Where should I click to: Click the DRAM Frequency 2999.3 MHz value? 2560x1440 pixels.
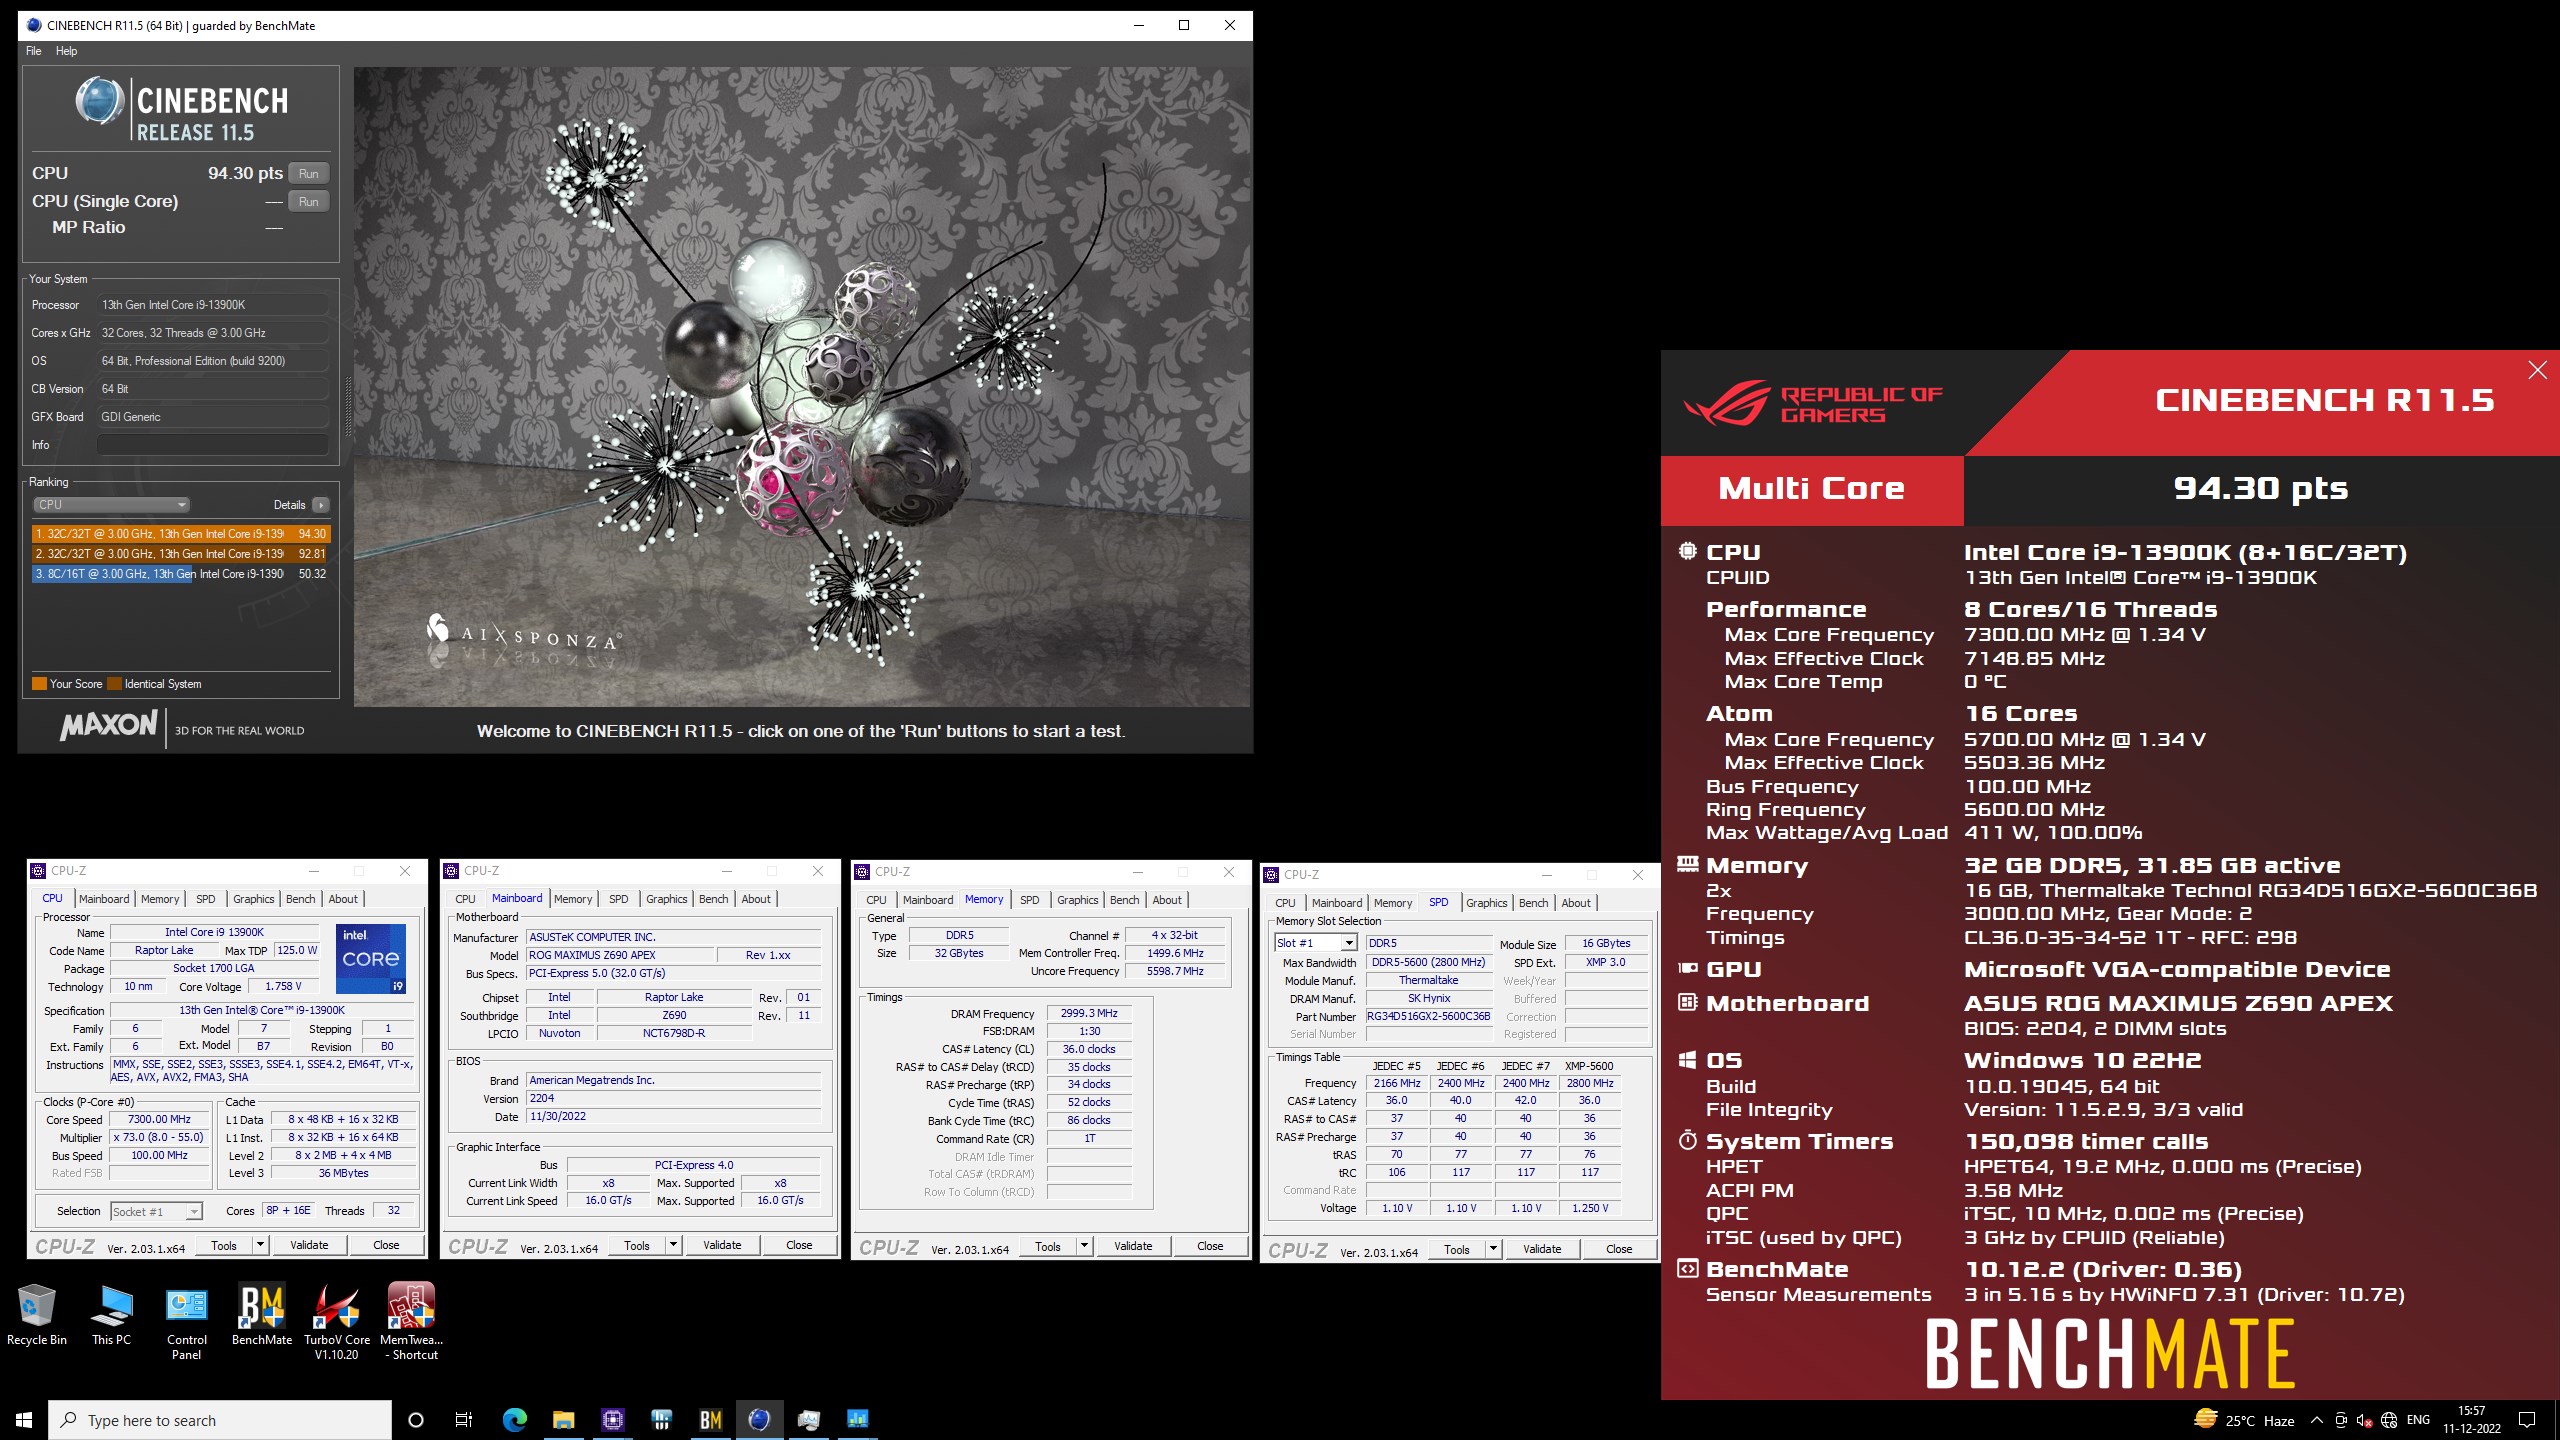[1089, 1014]
